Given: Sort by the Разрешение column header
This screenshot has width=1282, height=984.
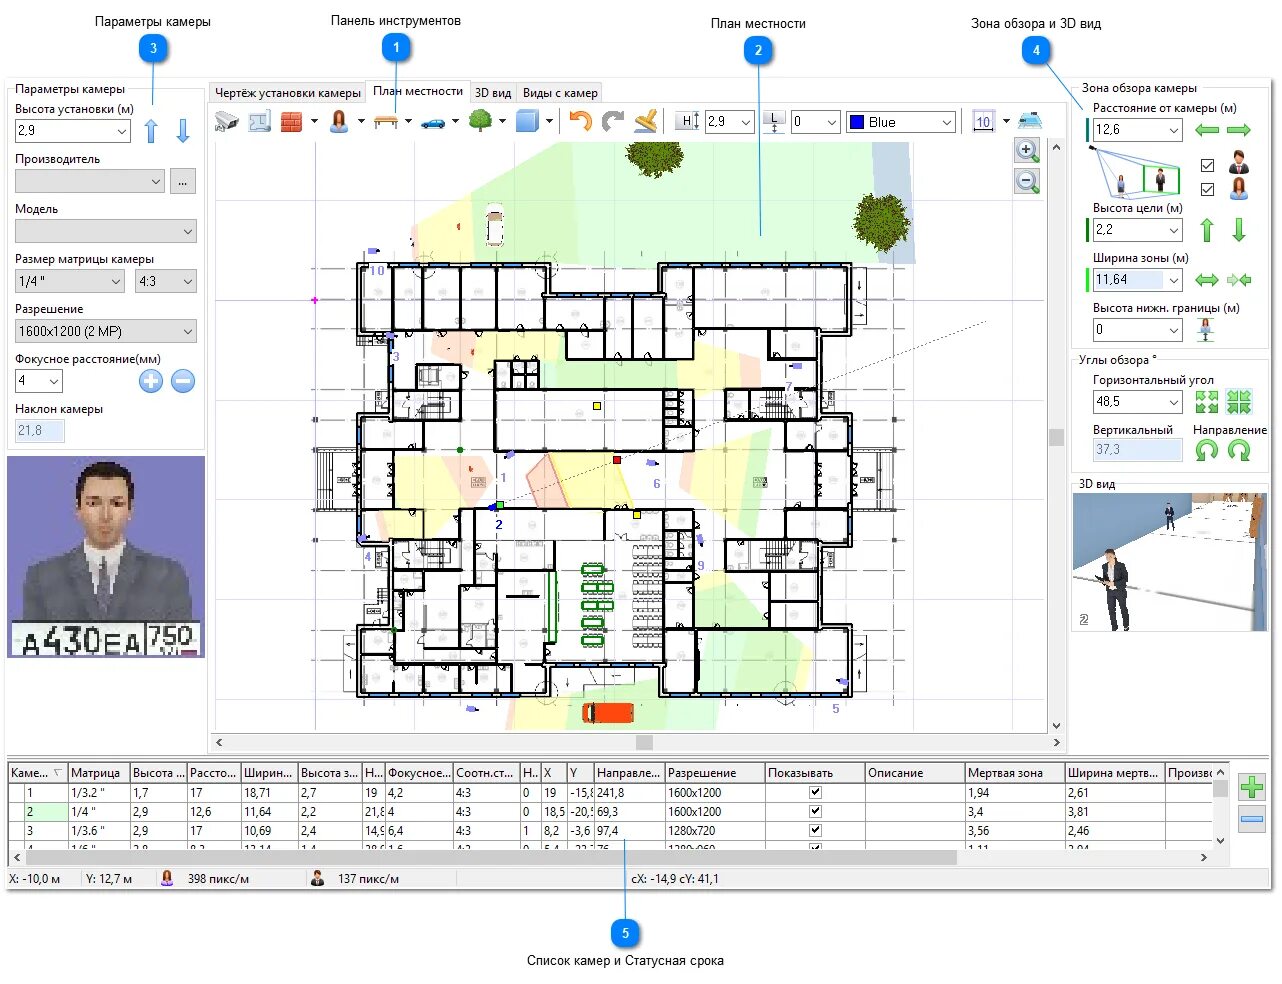Looking at the screenshot, I should pyautogui.click(x=715, y=773).
